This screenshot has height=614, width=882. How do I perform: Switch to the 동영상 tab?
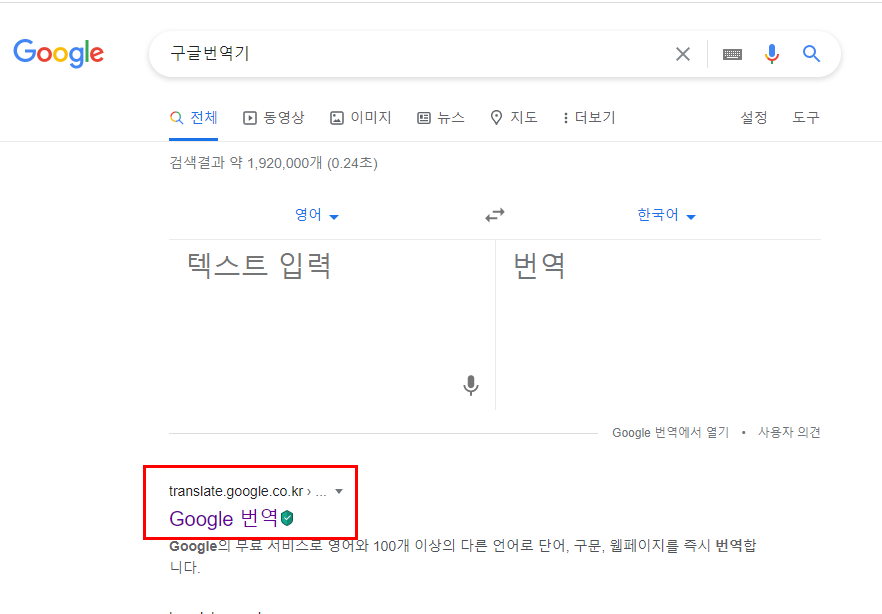(274, 118)
